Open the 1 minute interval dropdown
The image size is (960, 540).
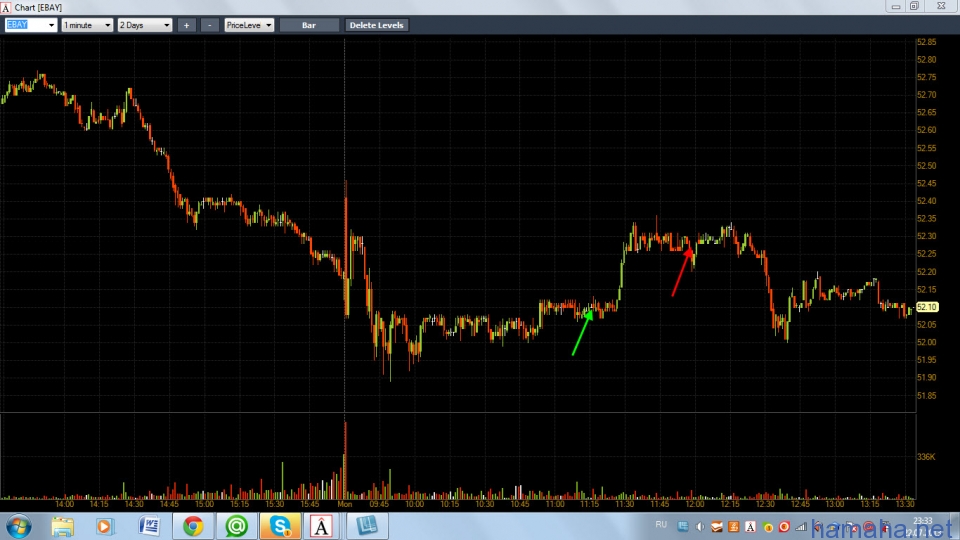87,25
